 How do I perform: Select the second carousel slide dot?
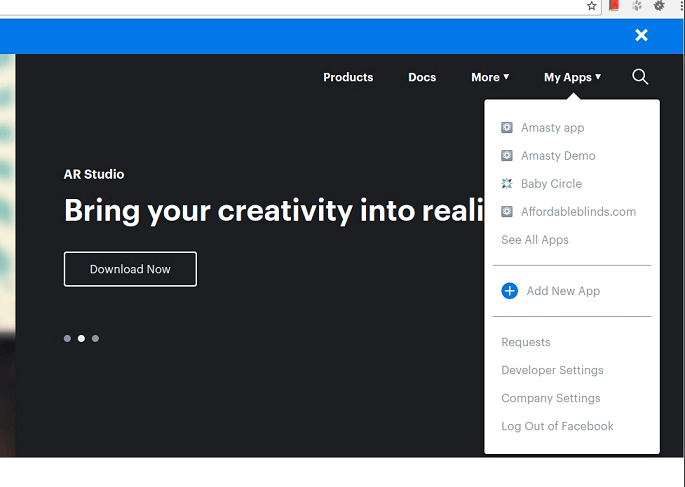click(x=81, y=338)
